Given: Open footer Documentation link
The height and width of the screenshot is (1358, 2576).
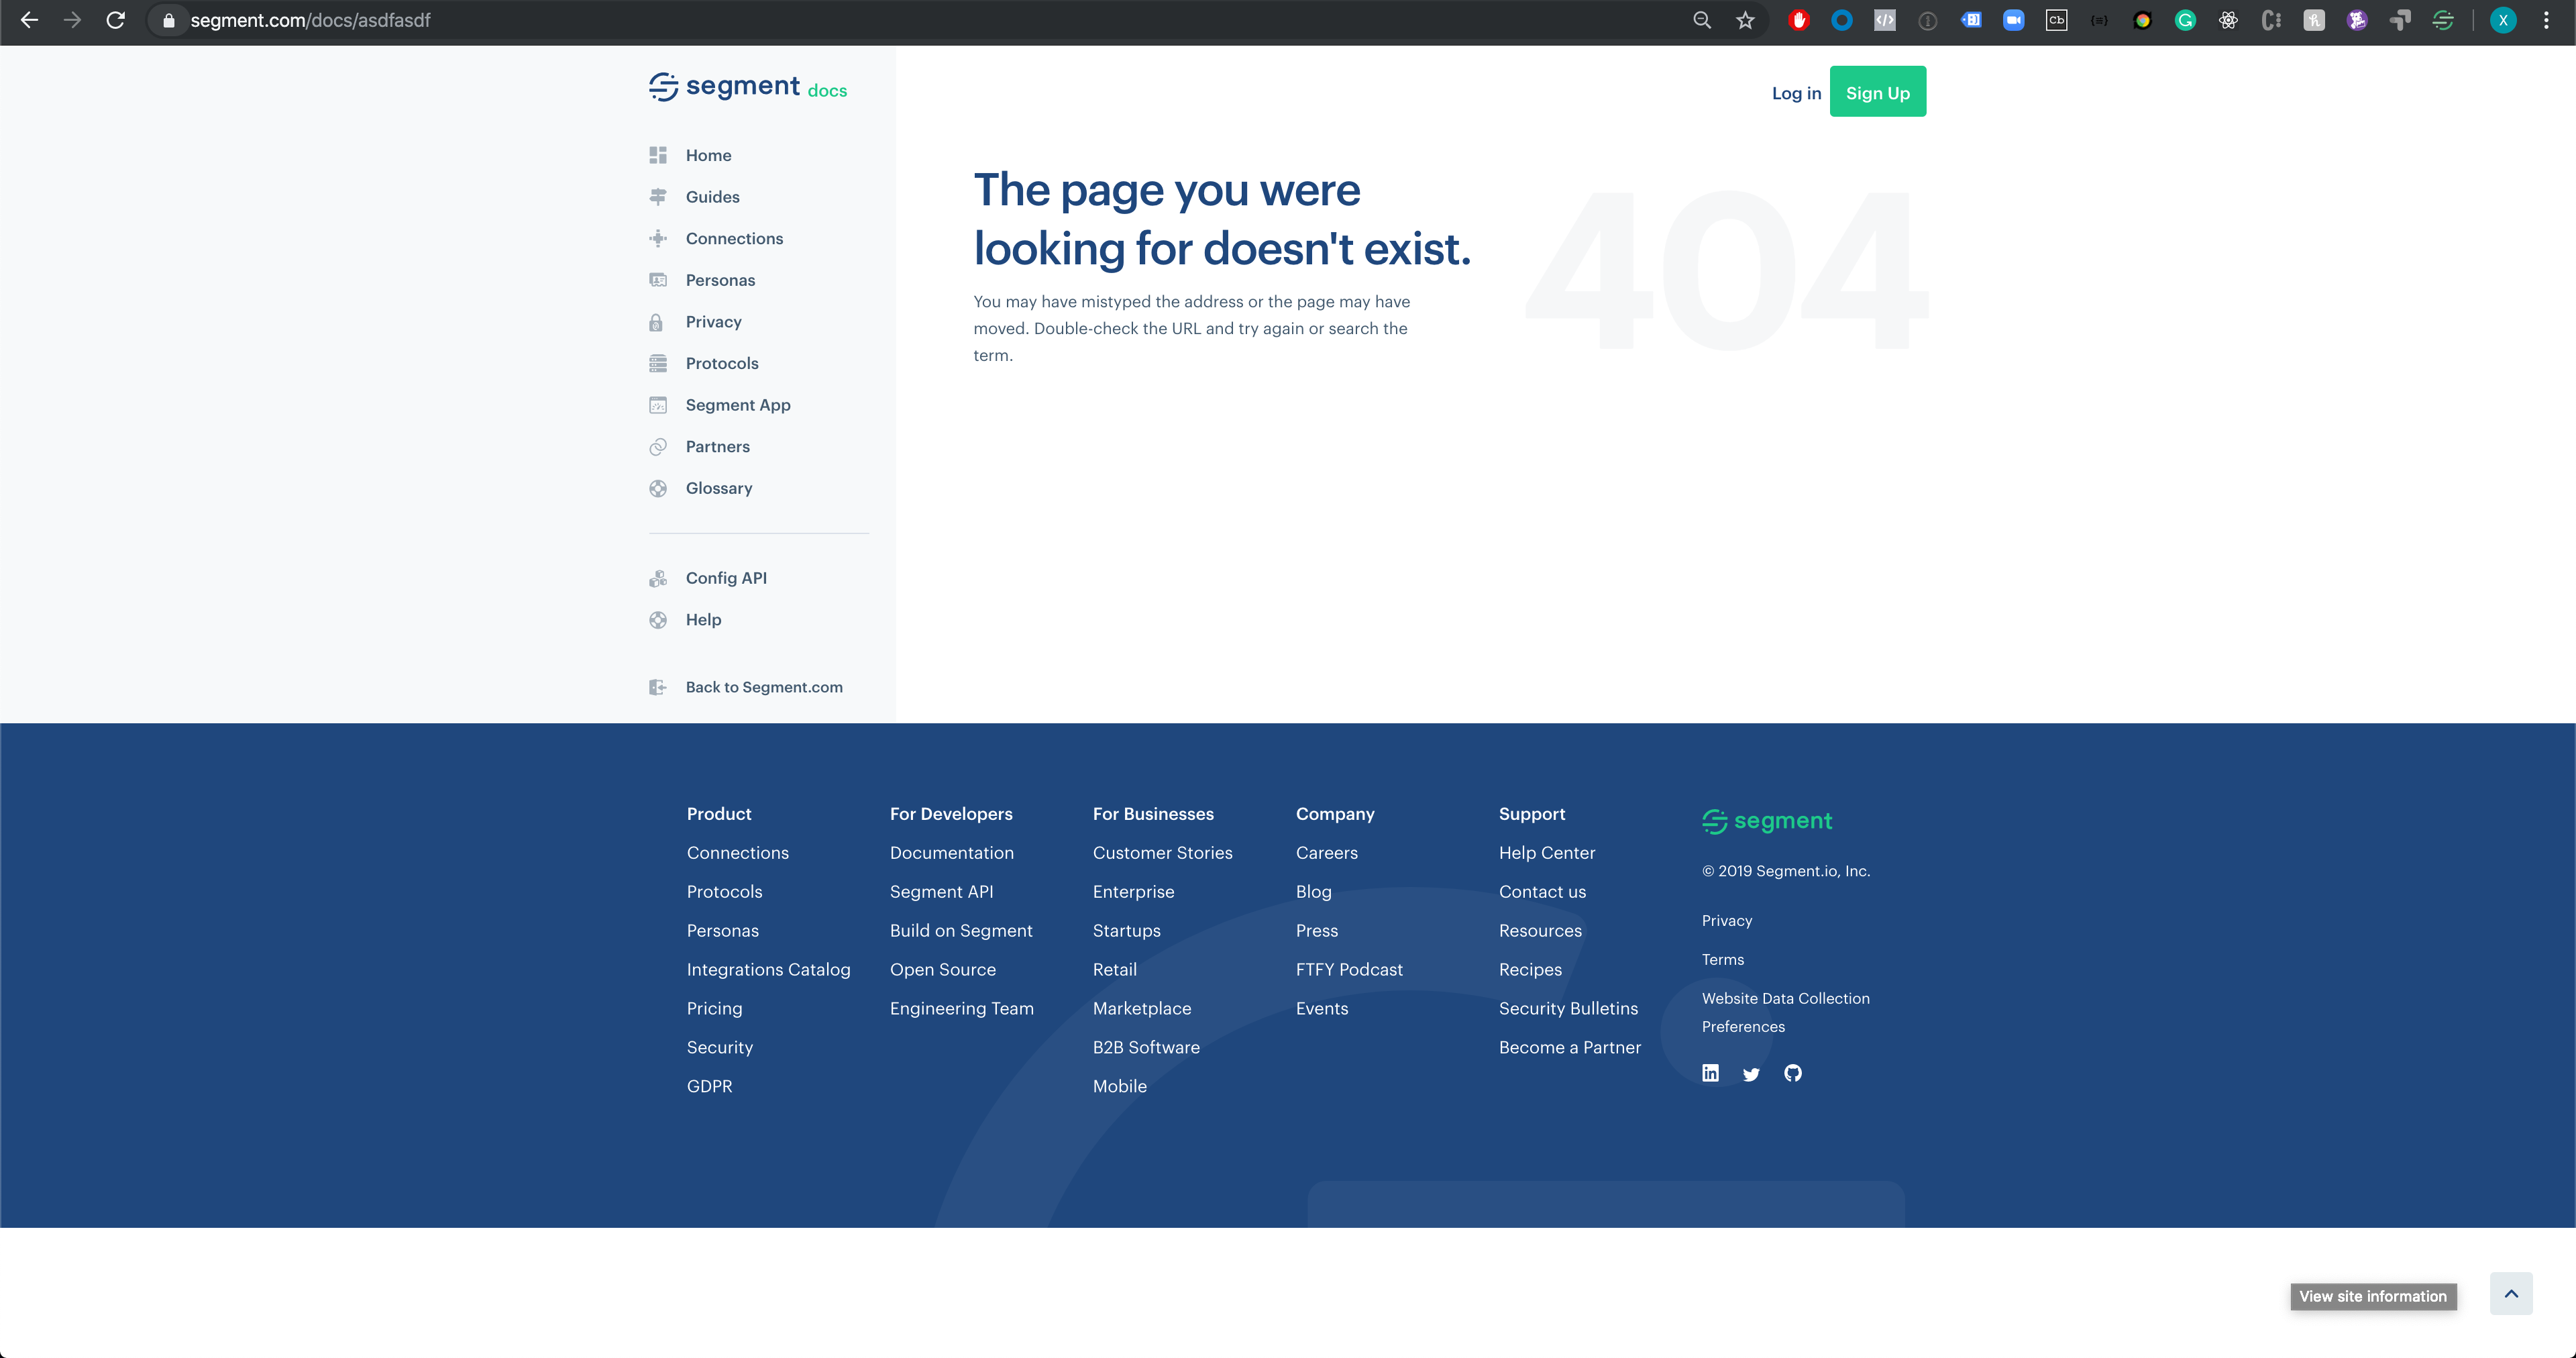Looking at the screenshot, I should click(x=951, y=853).
